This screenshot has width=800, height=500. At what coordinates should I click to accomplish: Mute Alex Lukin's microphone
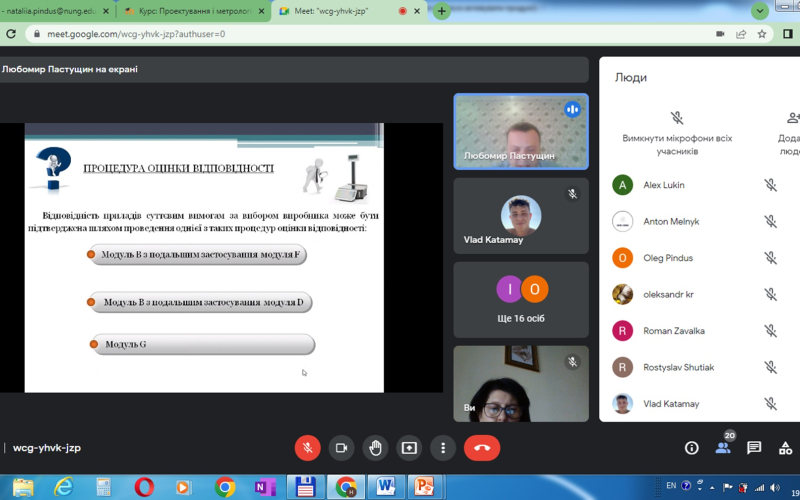pos(770,185)
